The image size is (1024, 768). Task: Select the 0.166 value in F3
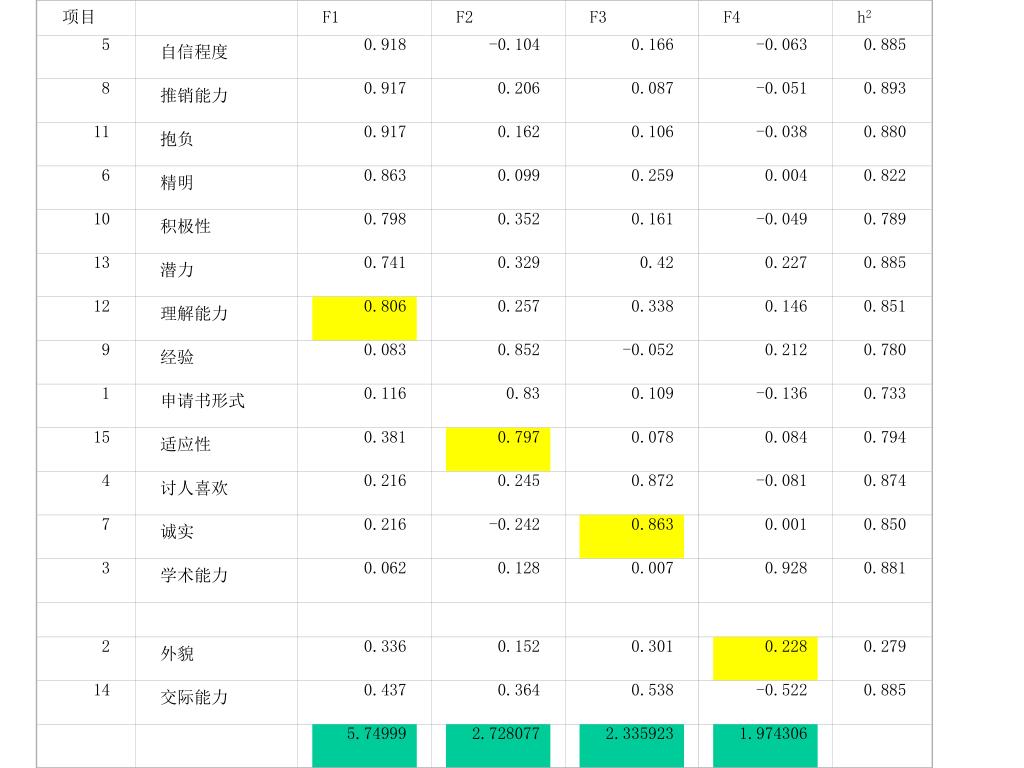652,45
